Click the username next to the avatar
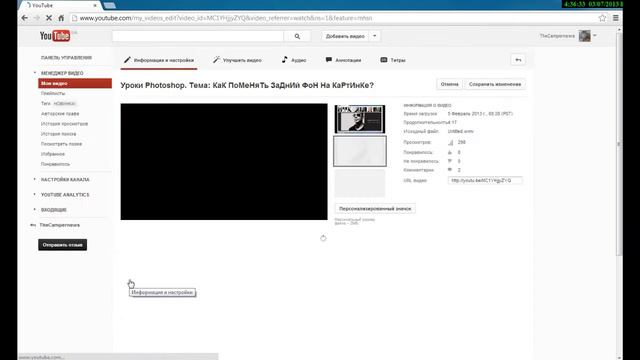The width and height of the screenshot is (640, 360). point(557,36)
